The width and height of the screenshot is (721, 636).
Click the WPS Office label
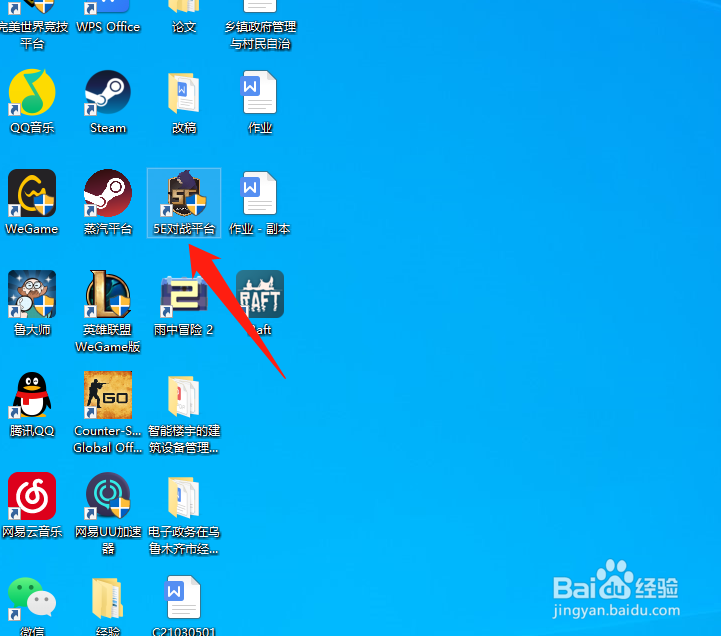(108, 27)
